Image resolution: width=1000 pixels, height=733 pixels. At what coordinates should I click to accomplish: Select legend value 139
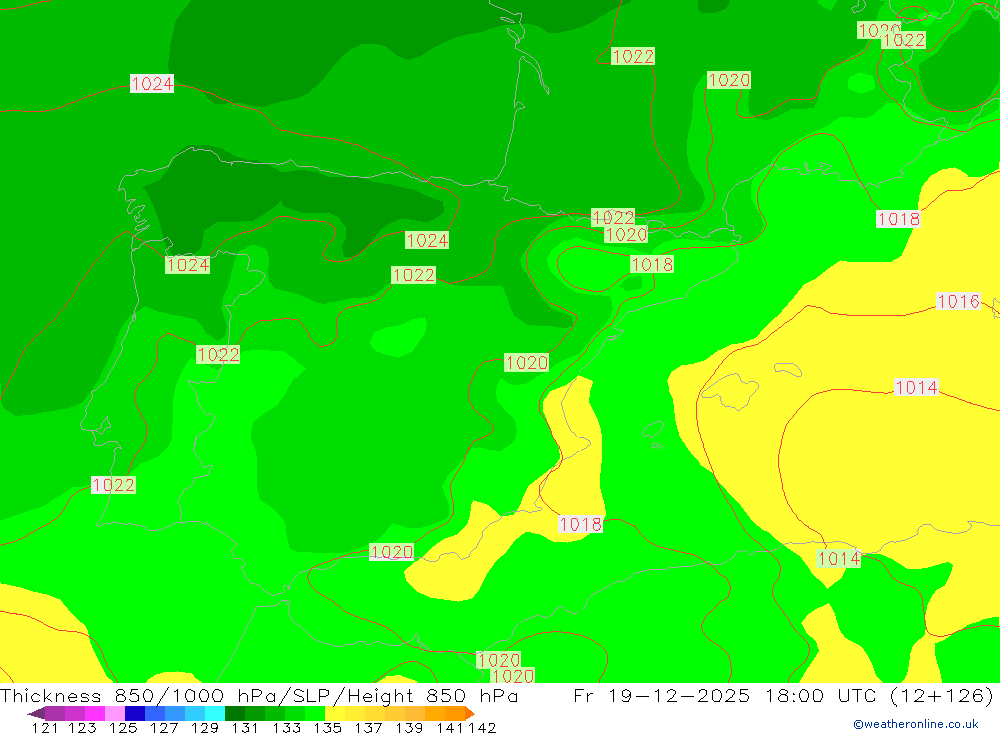click(409, 727)
